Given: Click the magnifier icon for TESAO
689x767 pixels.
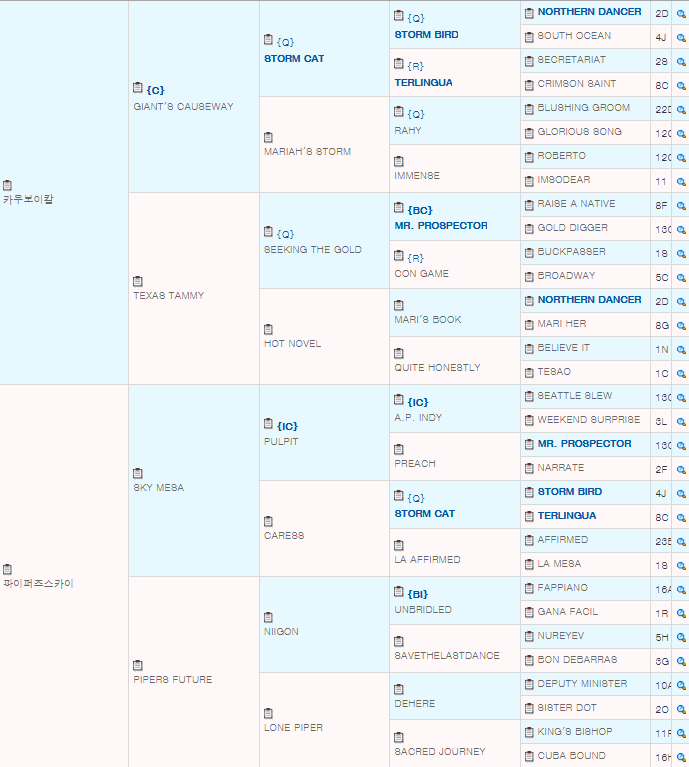Looking at the screenshot, I should [681, 373].
